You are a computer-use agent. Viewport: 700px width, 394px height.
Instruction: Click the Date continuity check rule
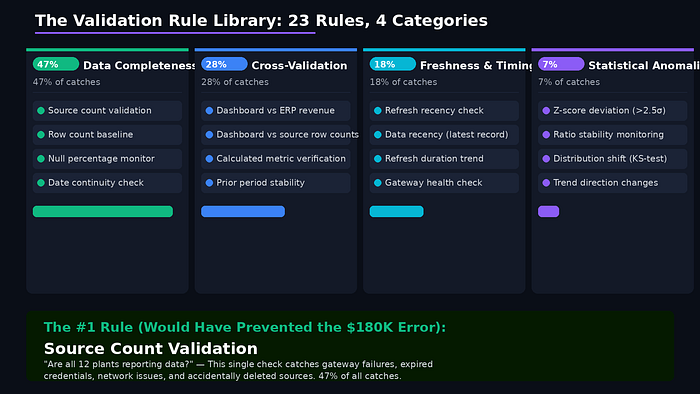click(107, 183)
